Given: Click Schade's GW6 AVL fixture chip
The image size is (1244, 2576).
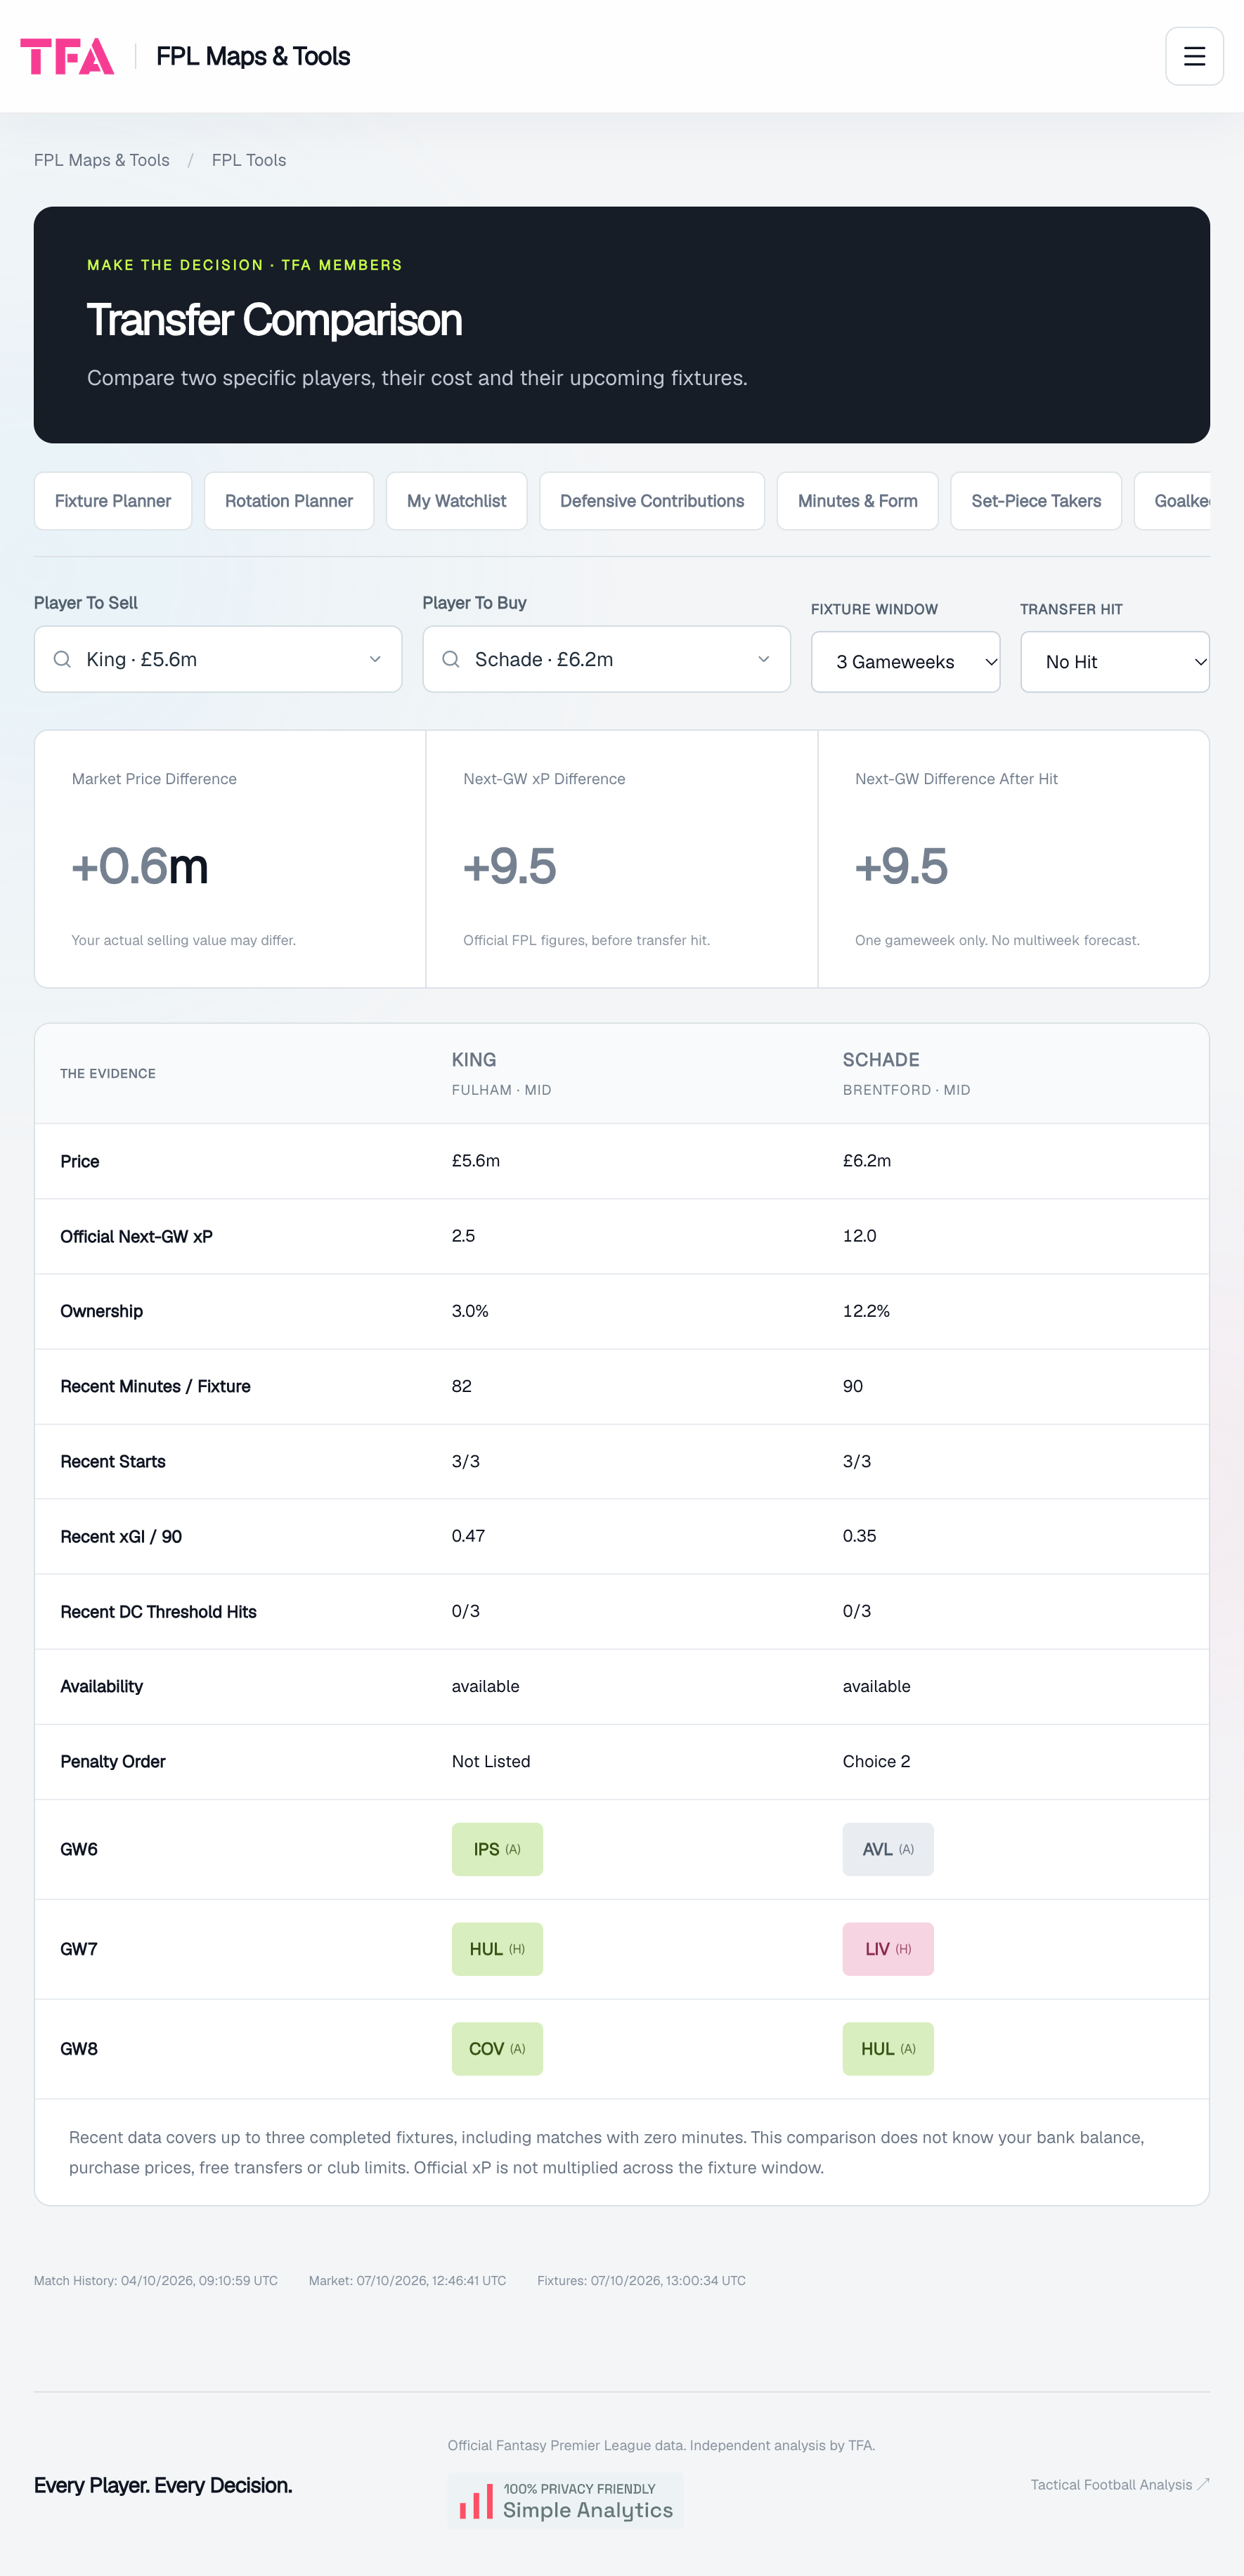Looking at the screenshot, I should tap(888, 1849).
